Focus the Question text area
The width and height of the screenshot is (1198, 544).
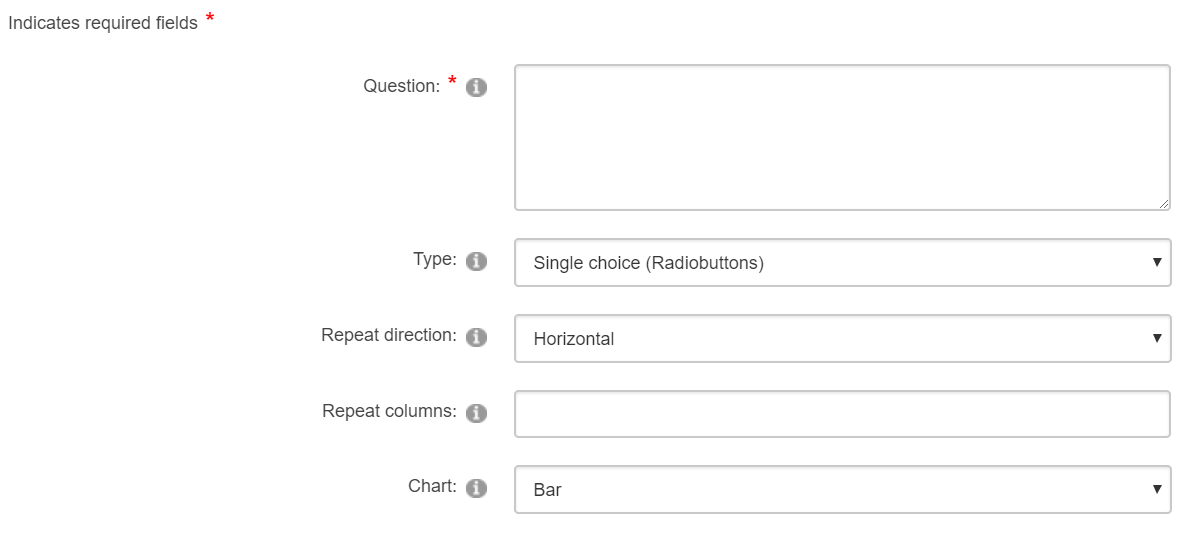(x=842, y=138)
